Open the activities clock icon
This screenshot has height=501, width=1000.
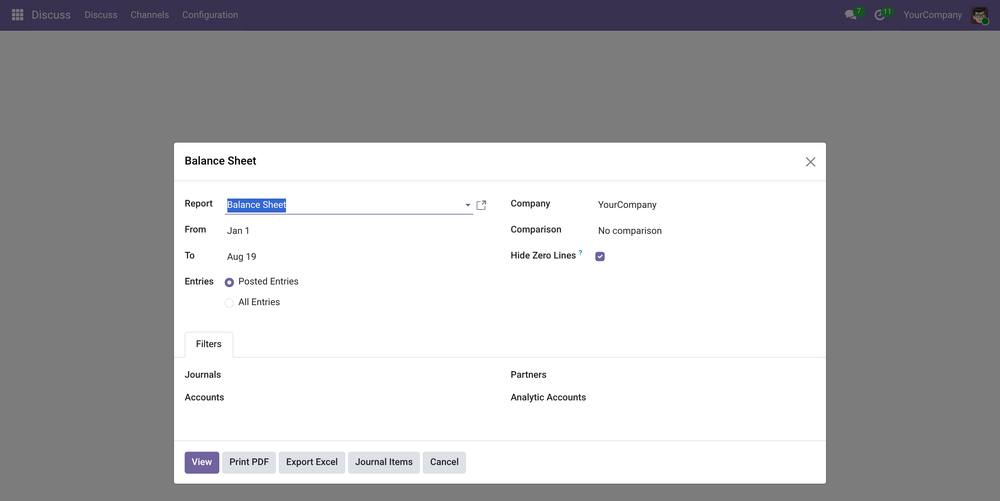click(880, 15)
